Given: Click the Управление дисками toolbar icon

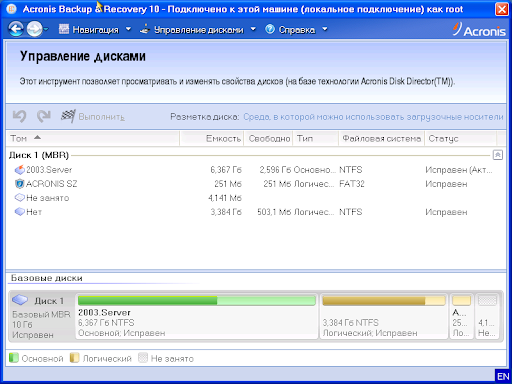Looking at the screenshot, I should [x=145, y=30].
